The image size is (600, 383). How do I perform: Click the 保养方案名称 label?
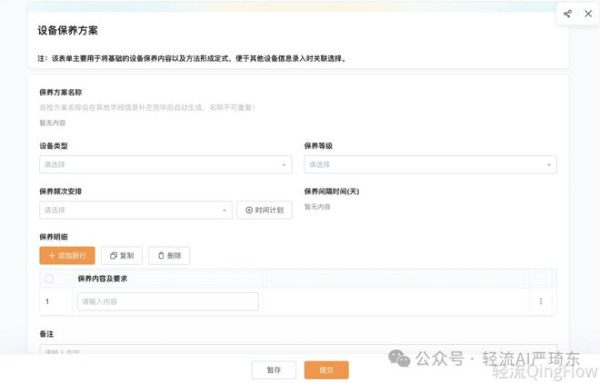pos(60,92)
